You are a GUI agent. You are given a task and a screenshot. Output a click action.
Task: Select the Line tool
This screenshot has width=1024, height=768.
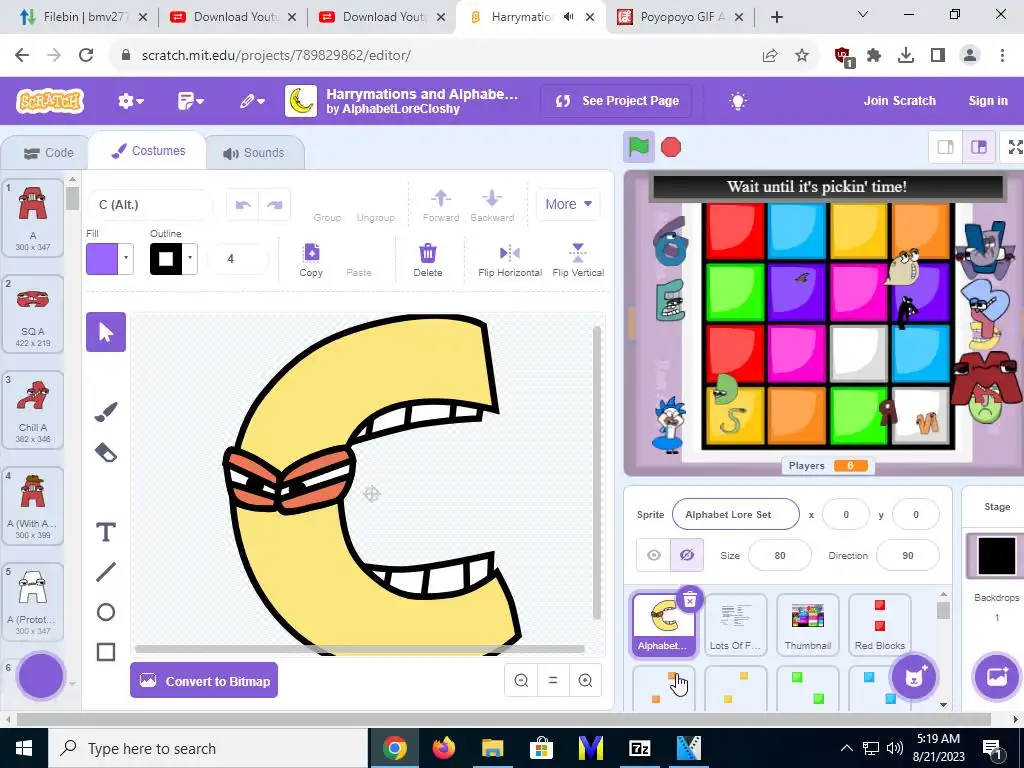[x=106, y=572]
